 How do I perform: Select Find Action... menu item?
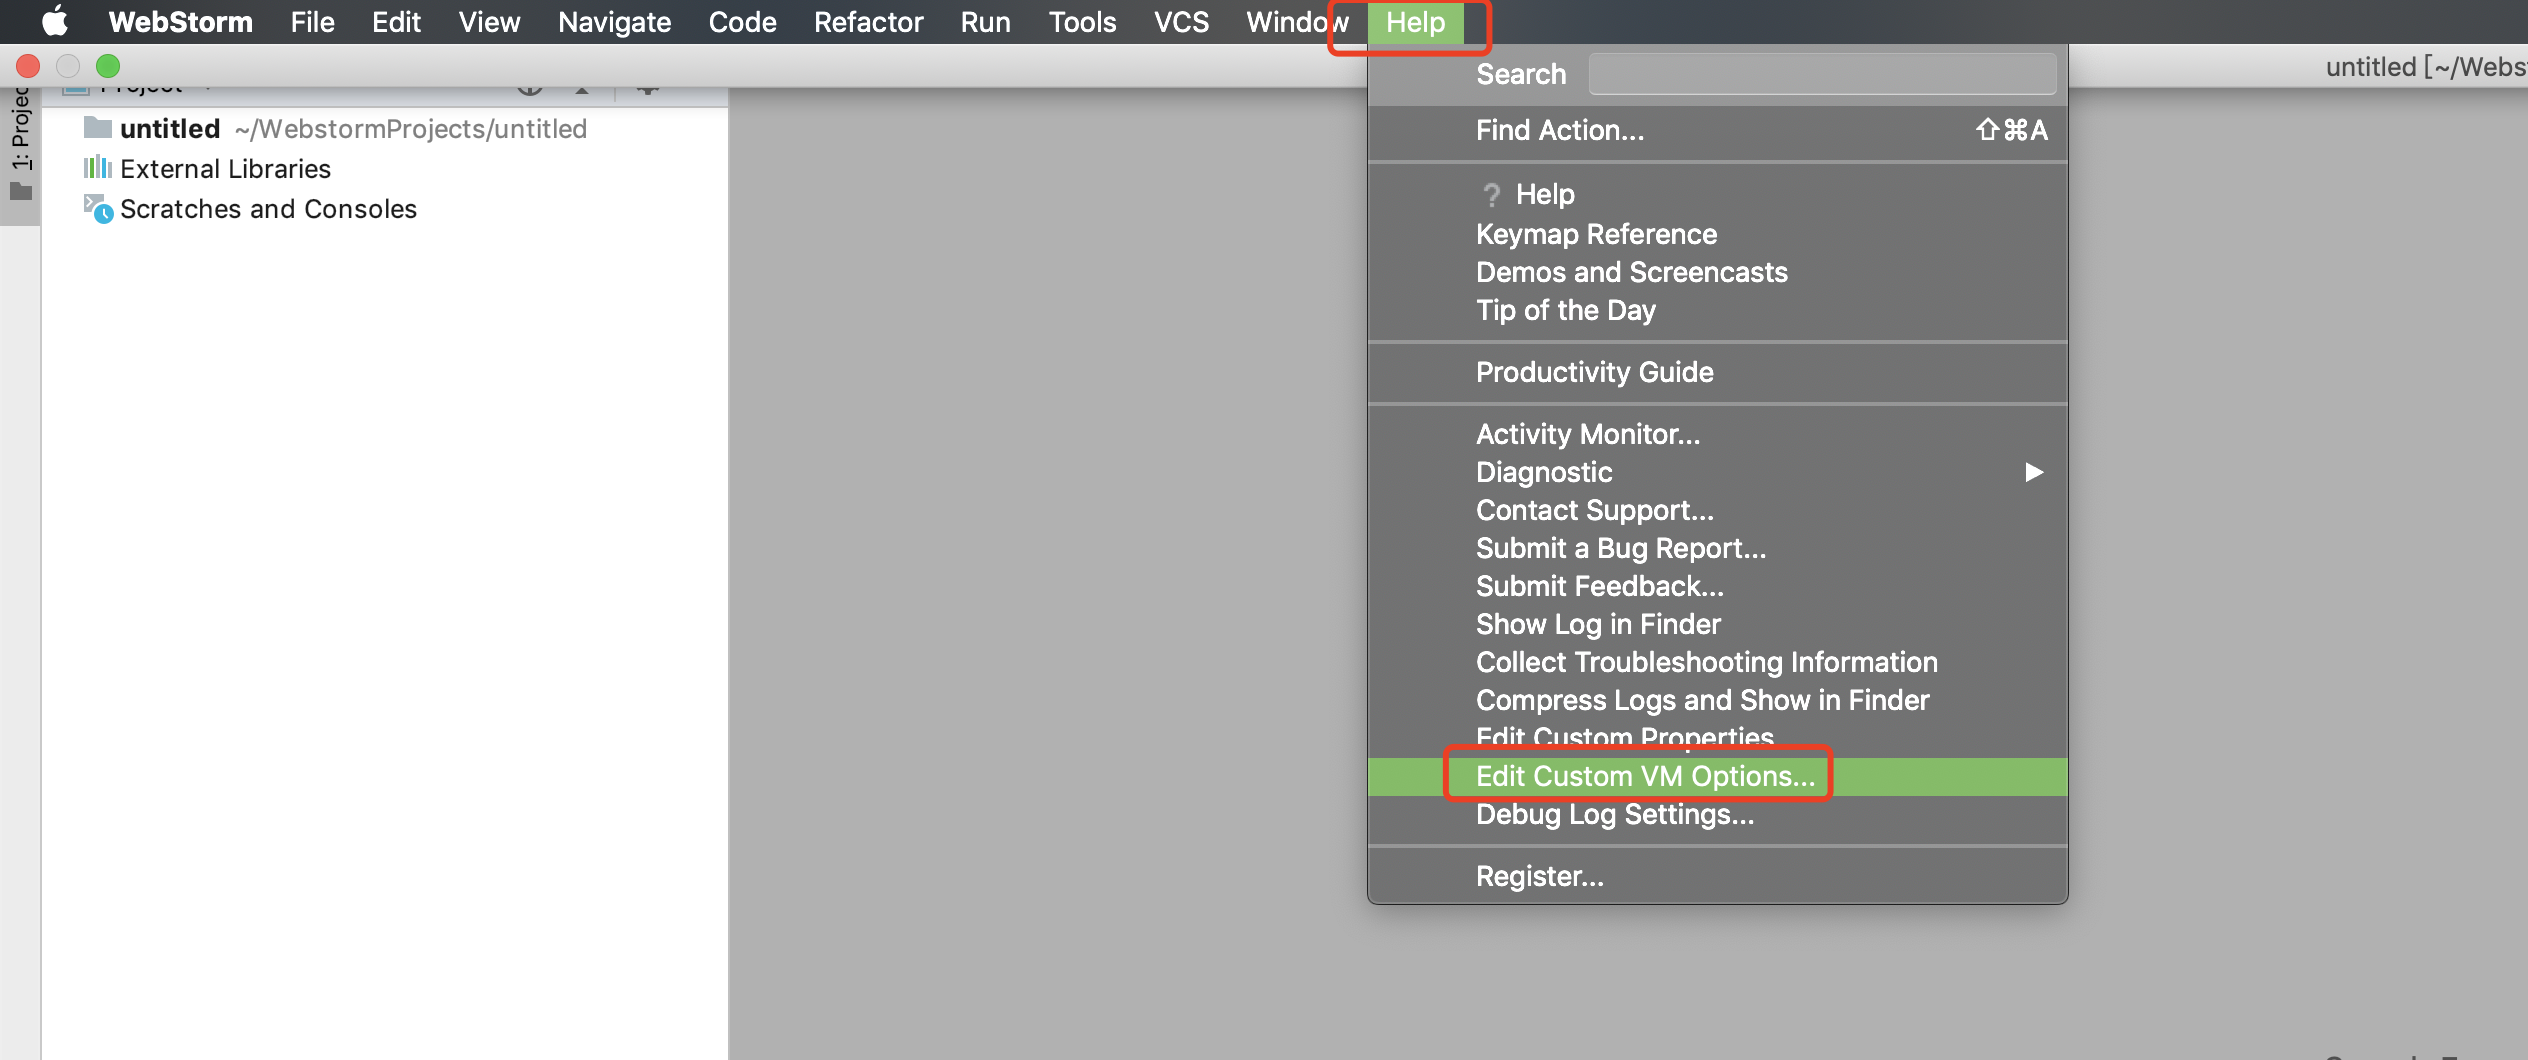[1717, 130]
